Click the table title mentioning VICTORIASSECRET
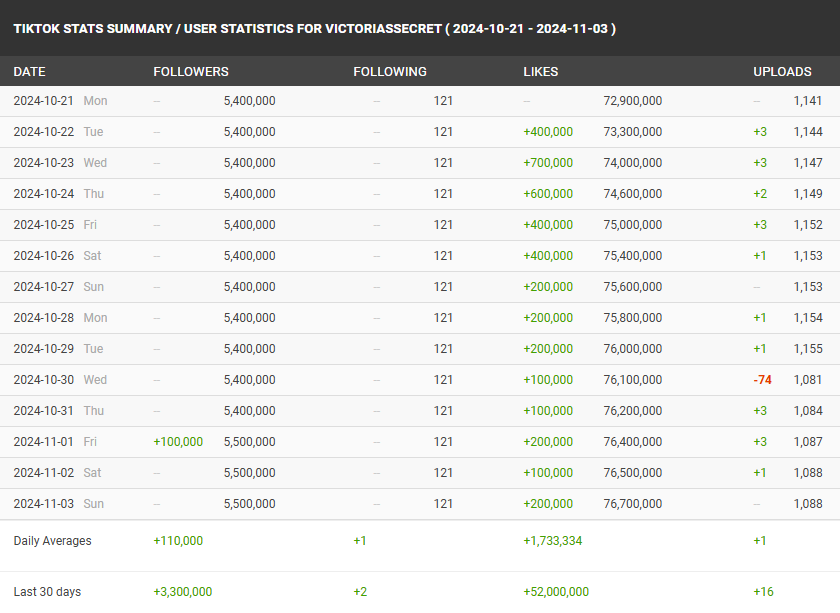The width and height of the screenshot is (840, 613). pyautogui.click(x=314, y=28)
